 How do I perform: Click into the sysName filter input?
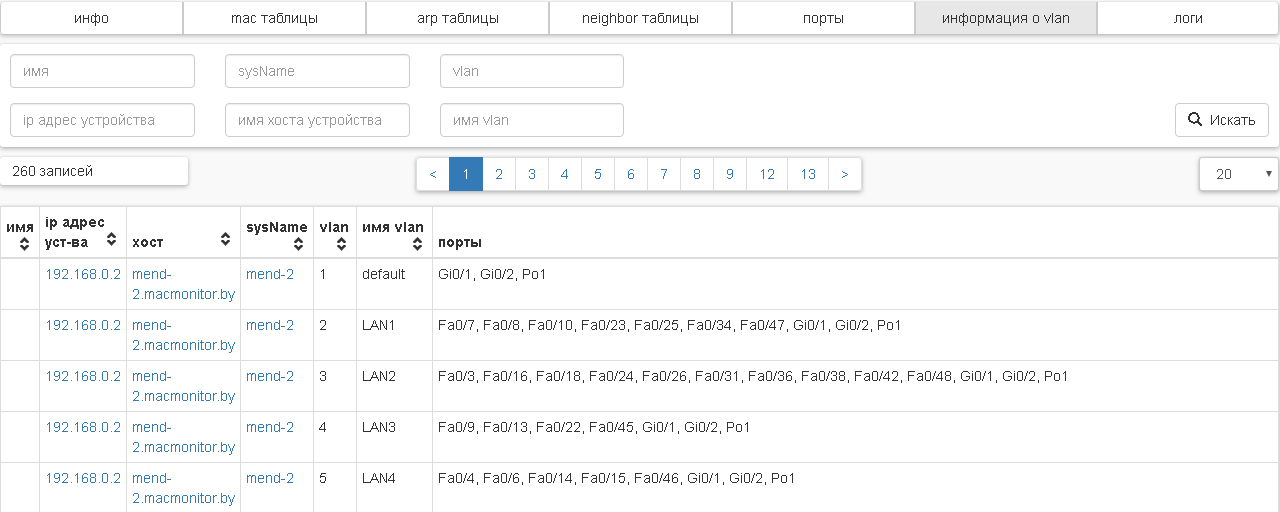(x=317, y=71)
